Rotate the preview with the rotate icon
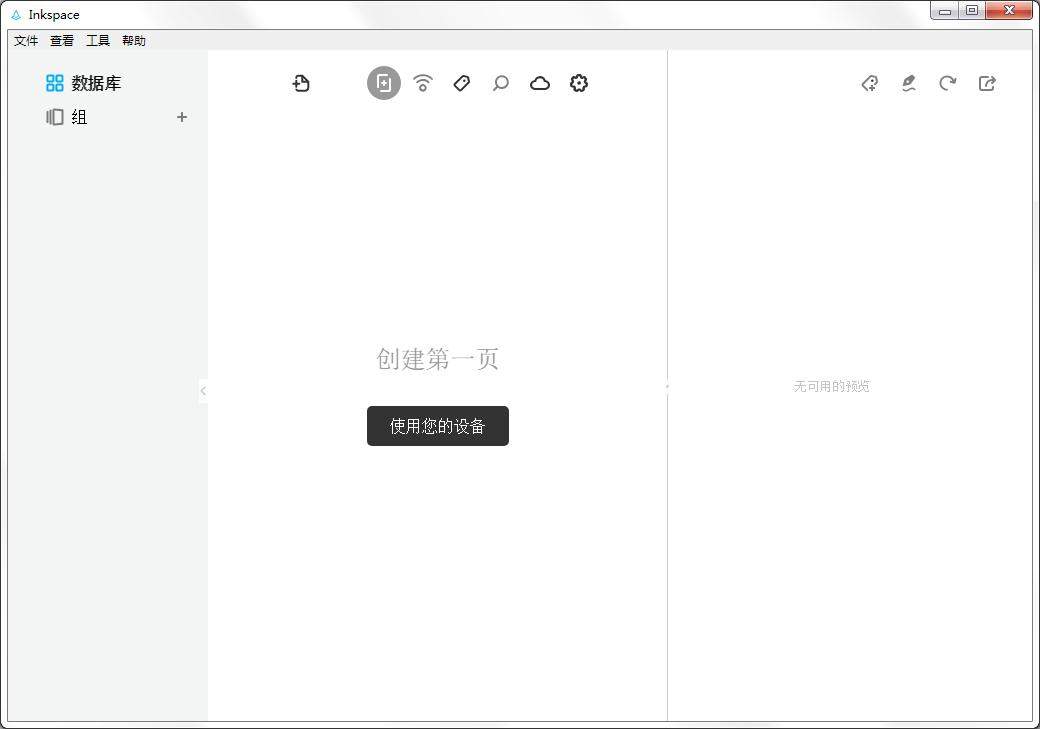The height and width of the screenshot is (729, 1040). tap(947, 83)
